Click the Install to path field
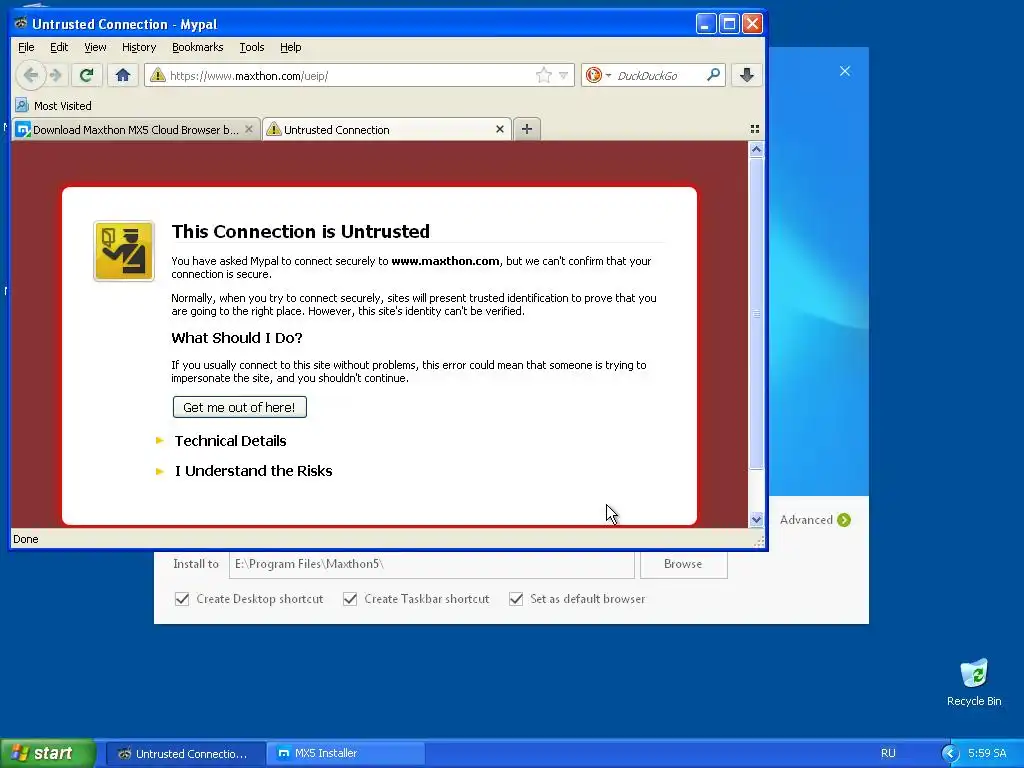 coord(432,564)
